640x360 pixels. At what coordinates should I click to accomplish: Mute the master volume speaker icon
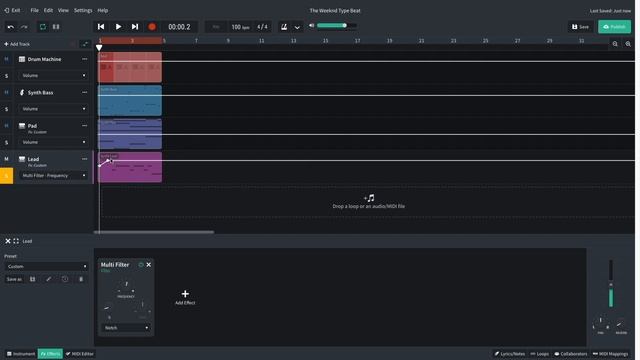click(311, 26)
